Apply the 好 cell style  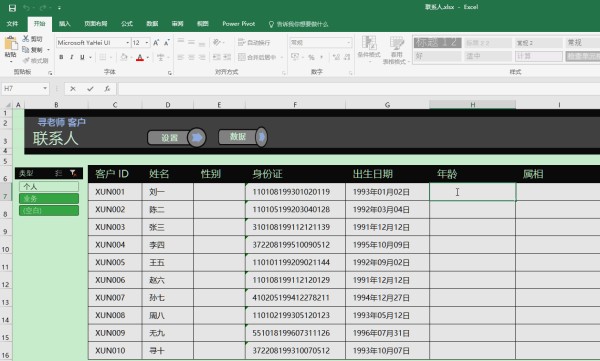437,56
